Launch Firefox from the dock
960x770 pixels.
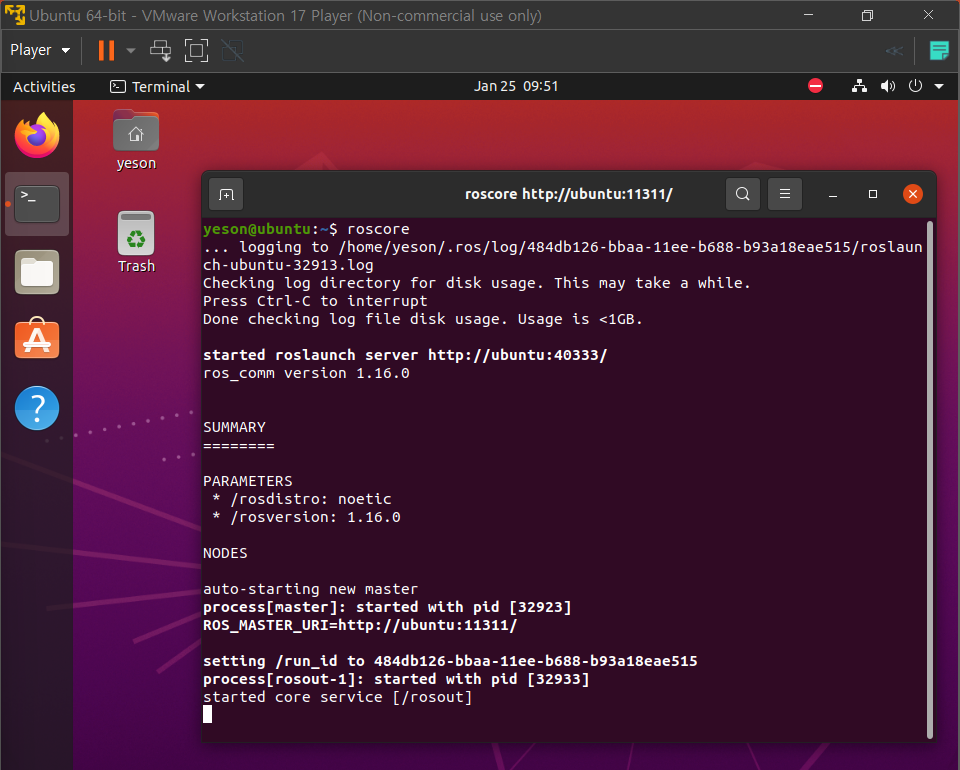click(x=37, y=135)
